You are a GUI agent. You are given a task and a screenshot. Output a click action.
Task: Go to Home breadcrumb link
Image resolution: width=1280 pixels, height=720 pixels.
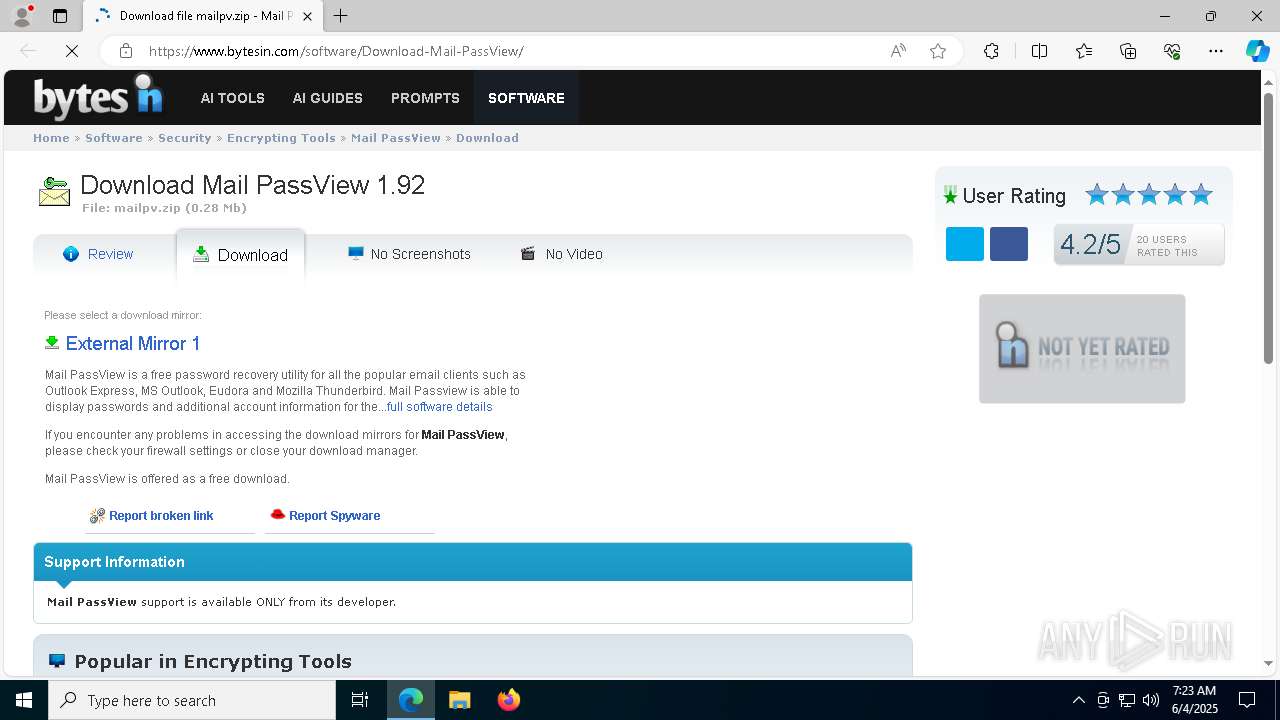pyautogui.click(x=51, y=138)
